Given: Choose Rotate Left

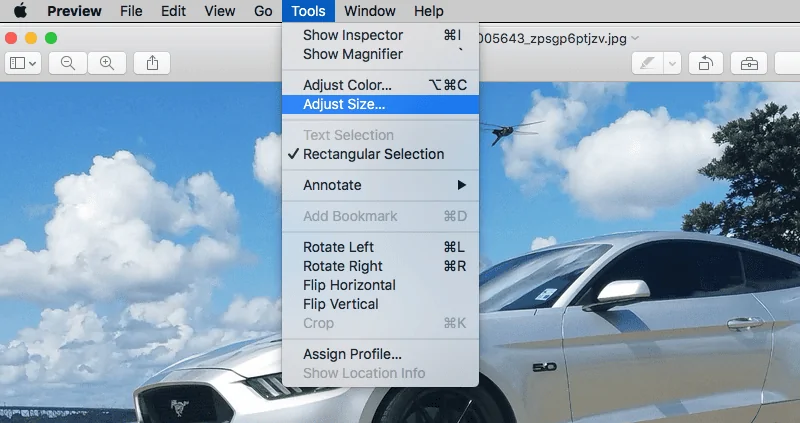Looking at the screenshot, I should 381,247.
